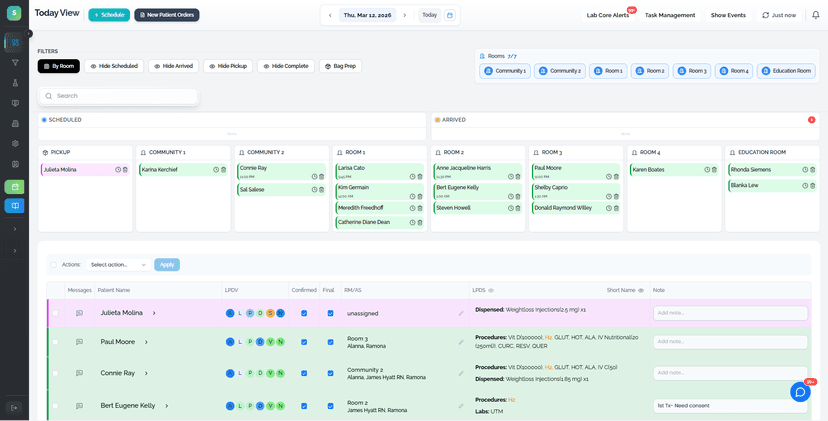Uncheck Final checkbox for Paul Moore
This screenshot has height=421, width=828.
[330, 342]
